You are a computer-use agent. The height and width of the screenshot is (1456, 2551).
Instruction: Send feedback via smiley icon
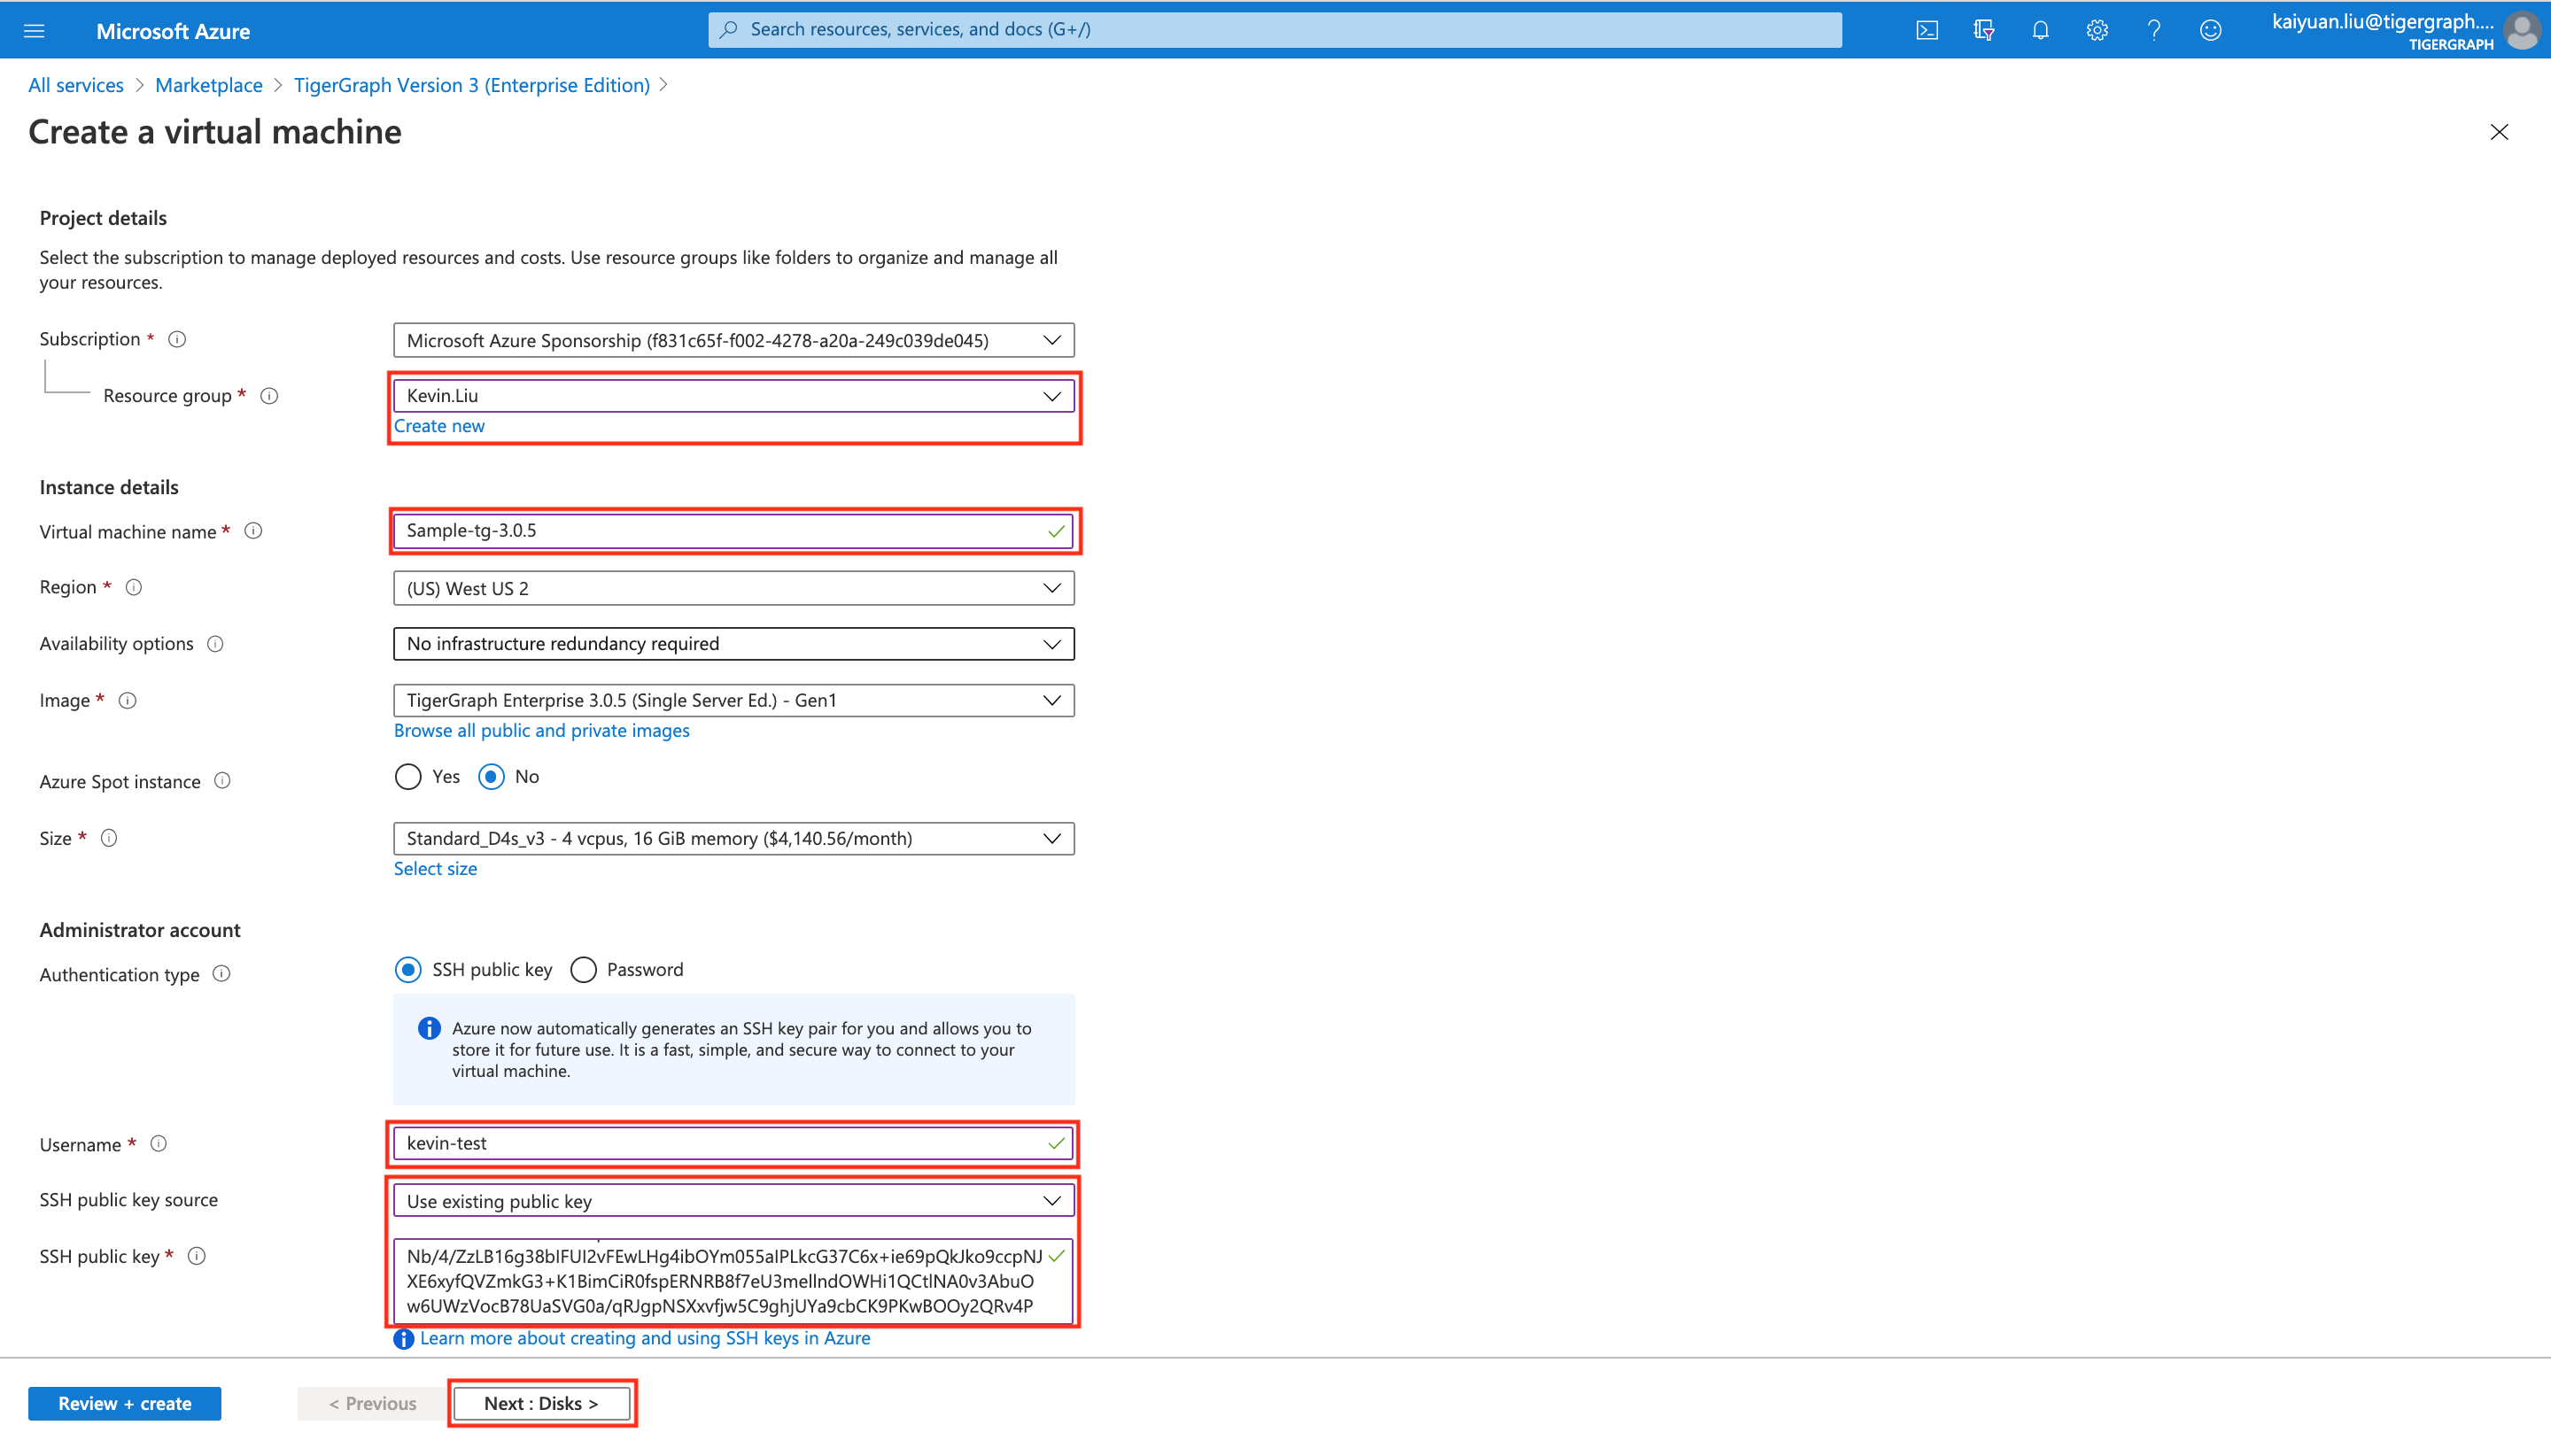[x=2211, y=29]
